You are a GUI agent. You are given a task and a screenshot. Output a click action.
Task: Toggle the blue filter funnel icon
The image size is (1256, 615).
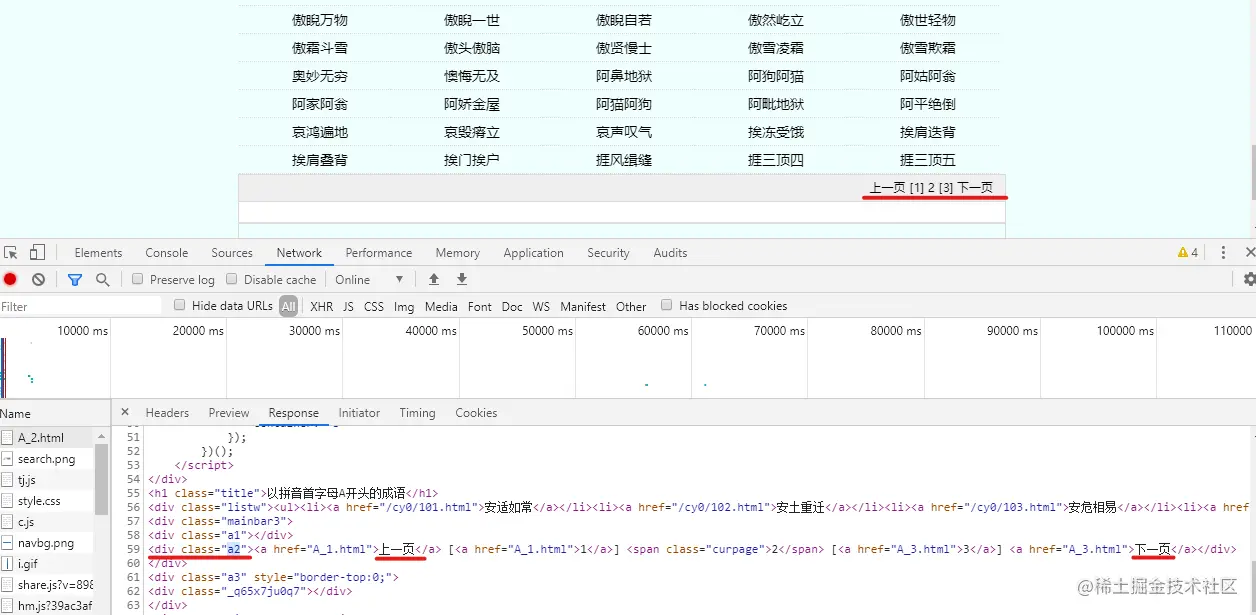pyautogui.click(x=75, y=280)
